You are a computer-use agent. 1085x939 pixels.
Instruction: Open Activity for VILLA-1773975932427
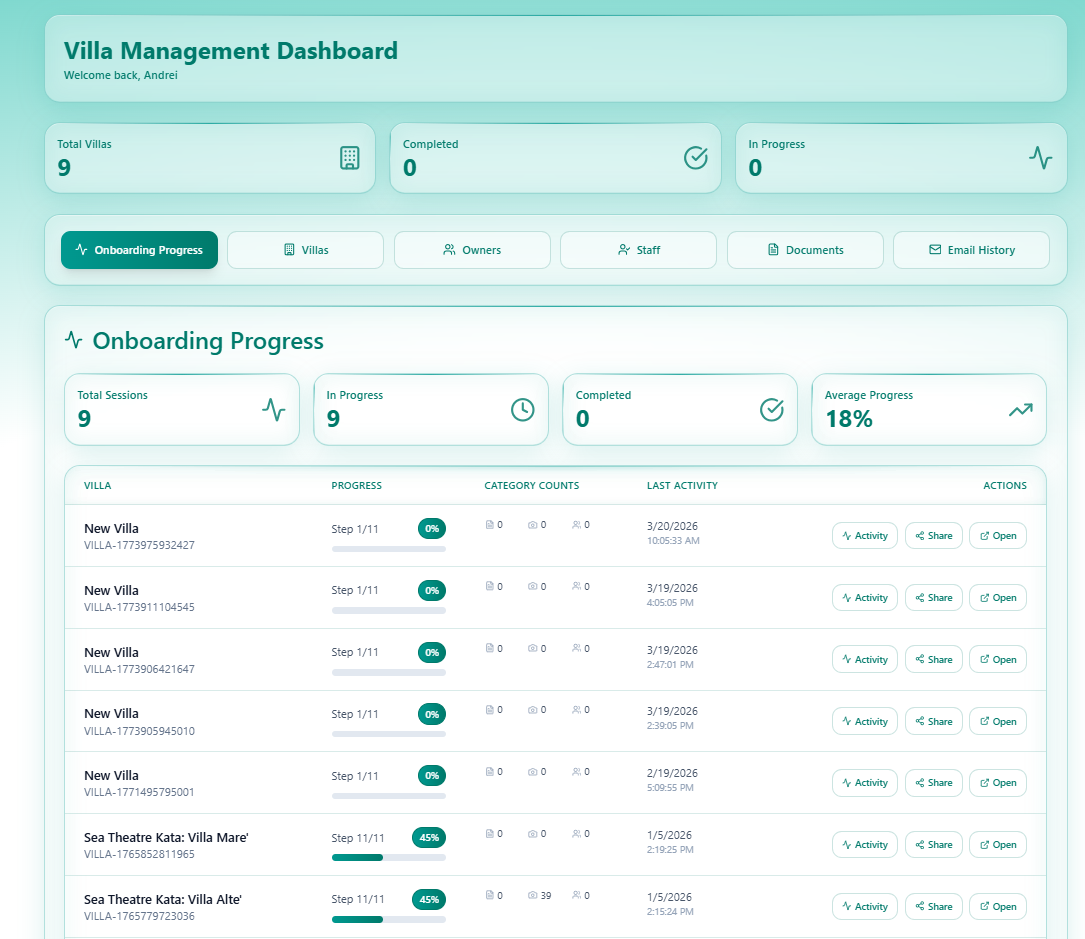pyautogui.click(x=865, y=536)
